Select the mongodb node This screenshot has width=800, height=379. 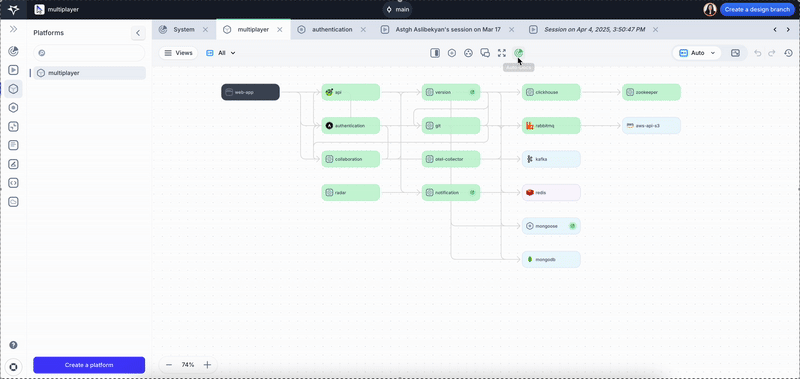pyautogui.click(x=551, y=260)
